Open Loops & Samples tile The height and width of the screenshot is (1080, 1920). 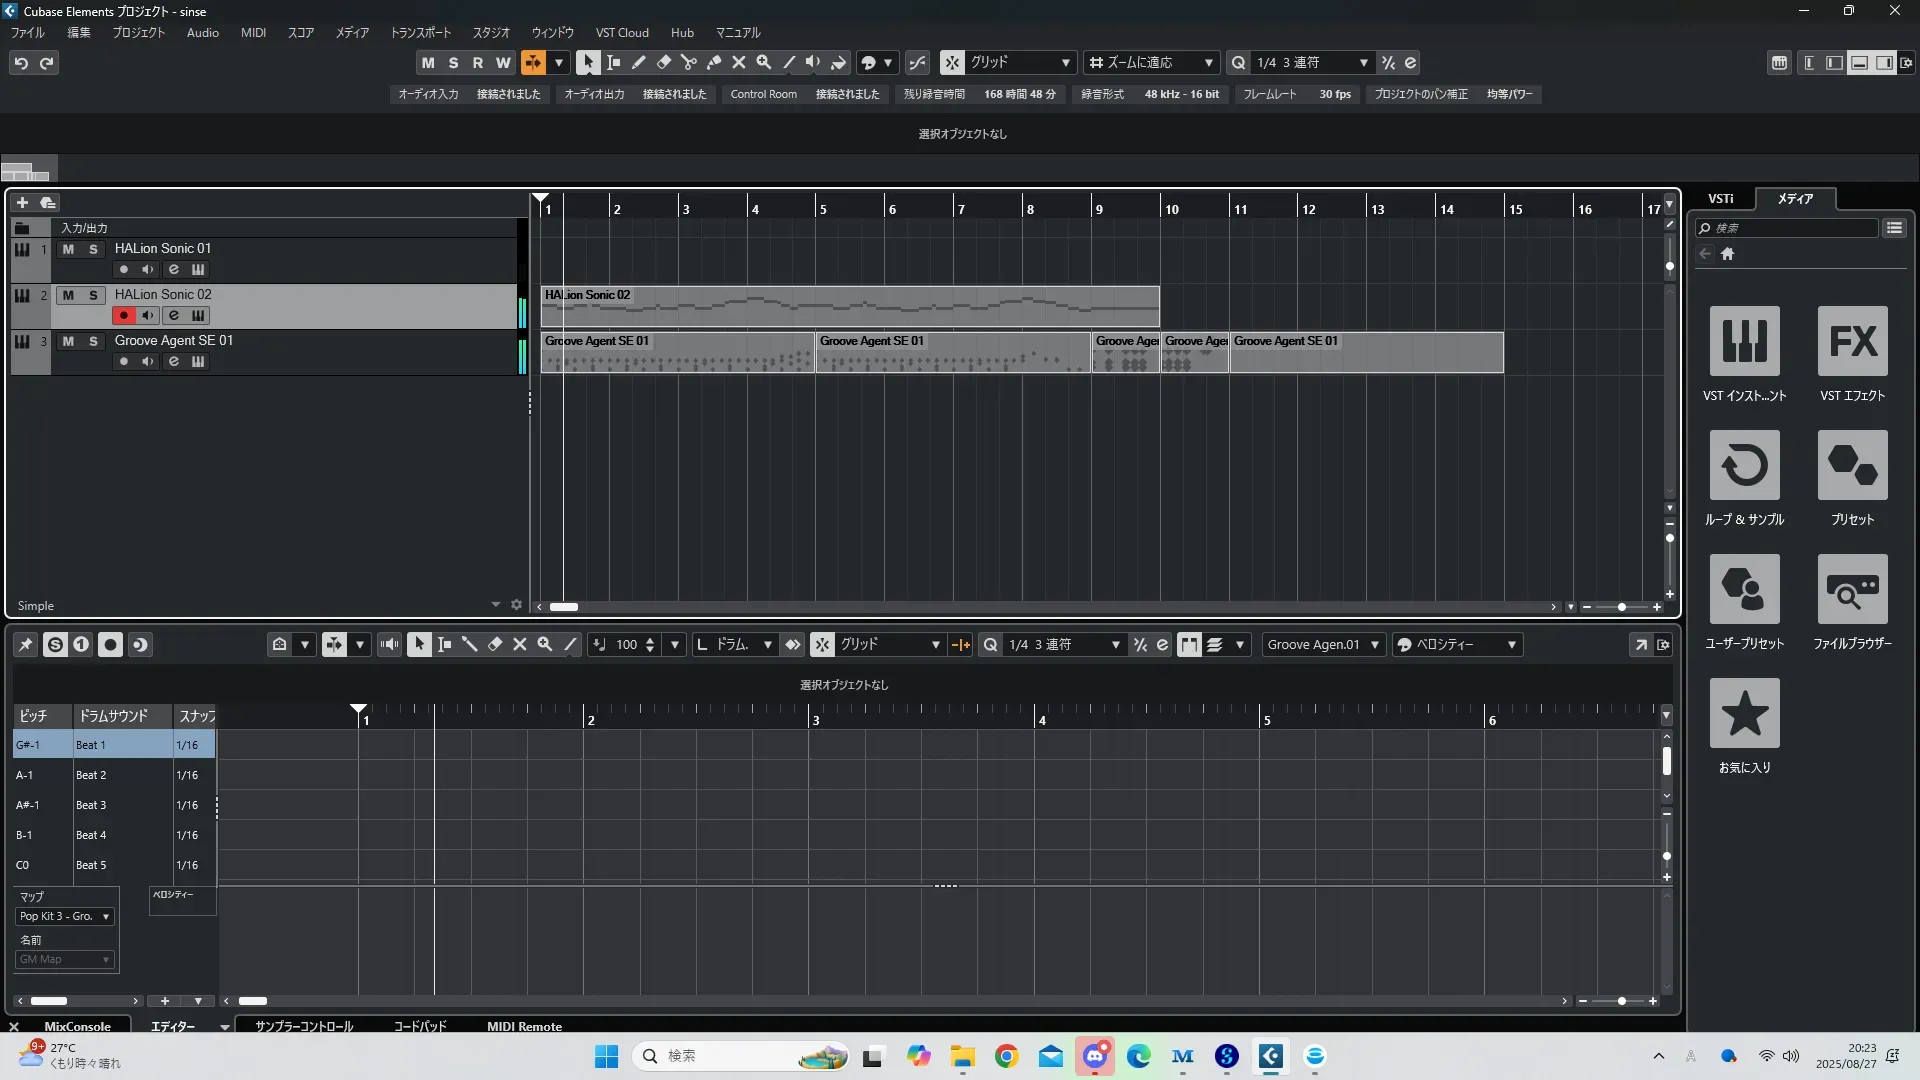pos(1744,466)
